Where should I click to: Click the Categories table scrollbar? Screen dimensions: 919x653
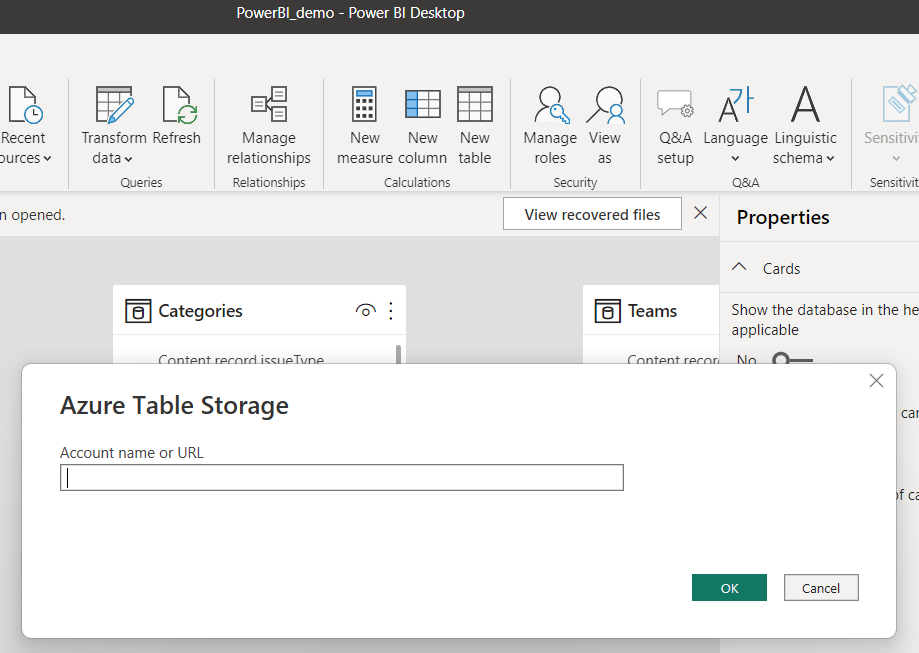(x=399, y=353)
